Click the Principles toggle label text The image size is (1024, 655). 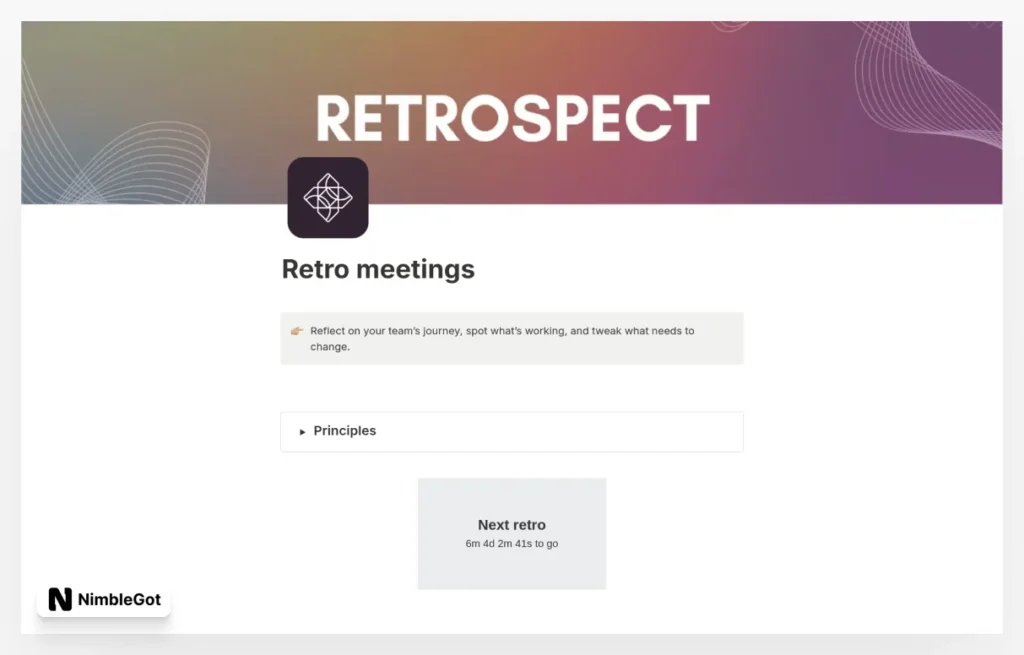pyautogui.click(x=345, y=431)
